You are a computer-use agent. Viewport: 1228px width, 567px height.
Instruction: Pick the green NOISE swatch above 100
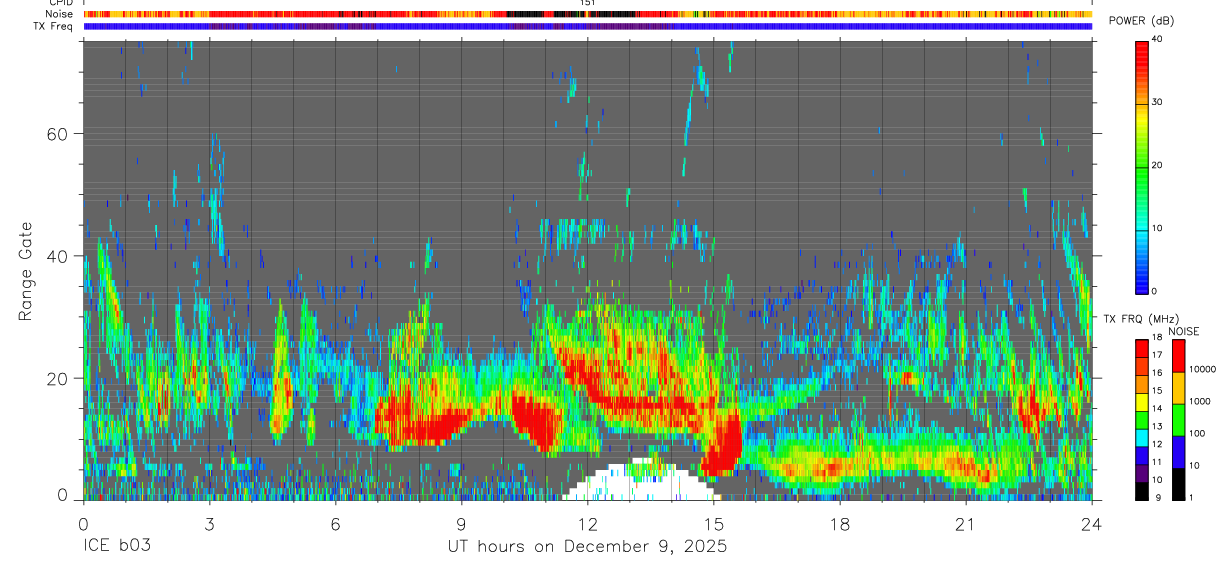click(1178, 420)
